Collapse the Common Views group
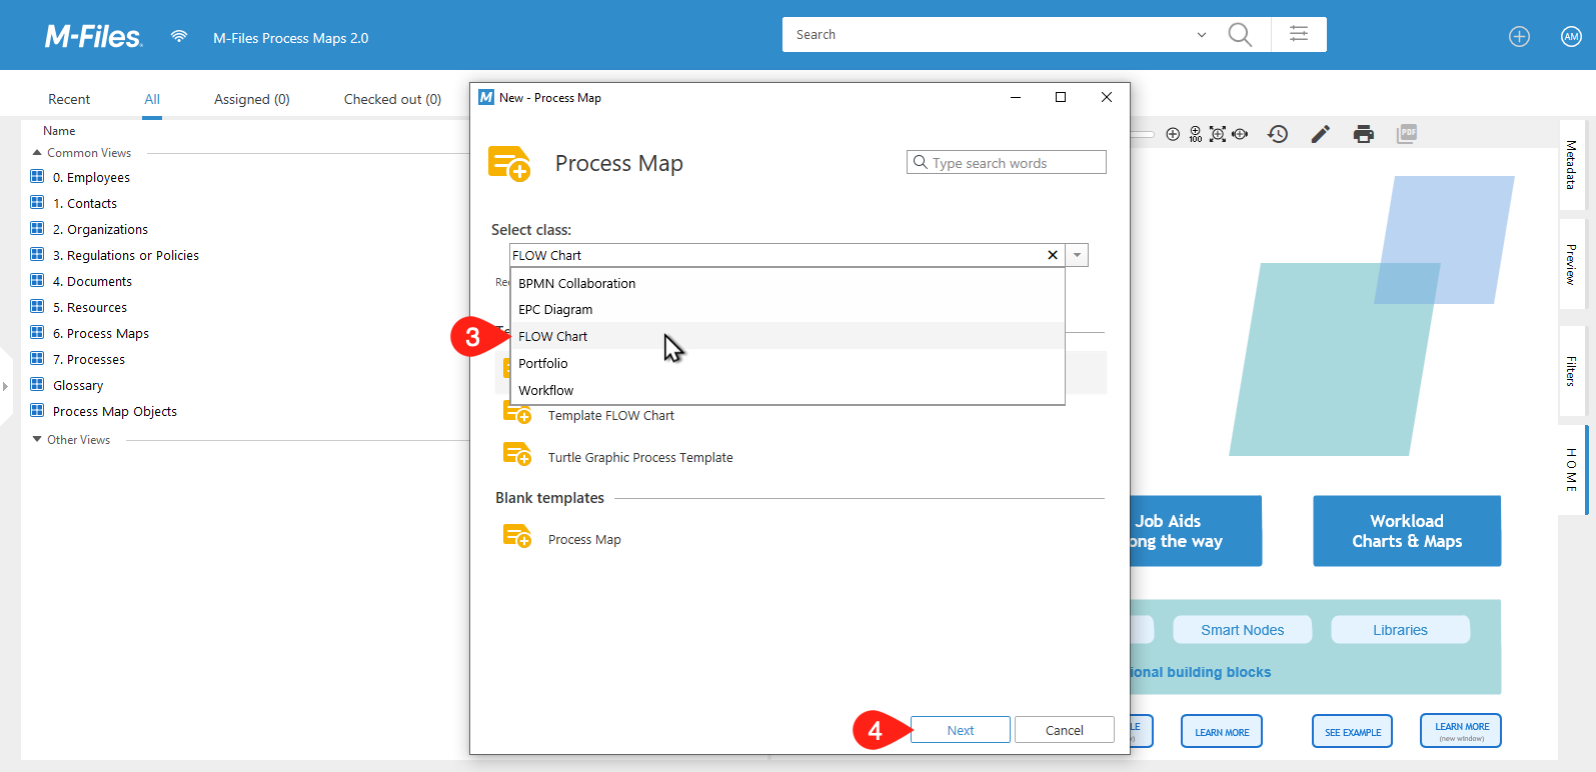1596x772 pixels. pyautogui.click(x=37, y=153)
